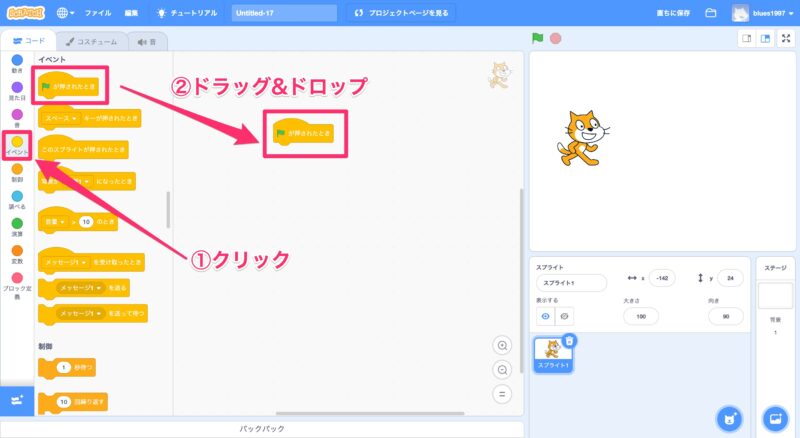Screen dimensions: 800x438
Task: Click the プロジェクトページを見る button
Action: click(x=403, y=13)
